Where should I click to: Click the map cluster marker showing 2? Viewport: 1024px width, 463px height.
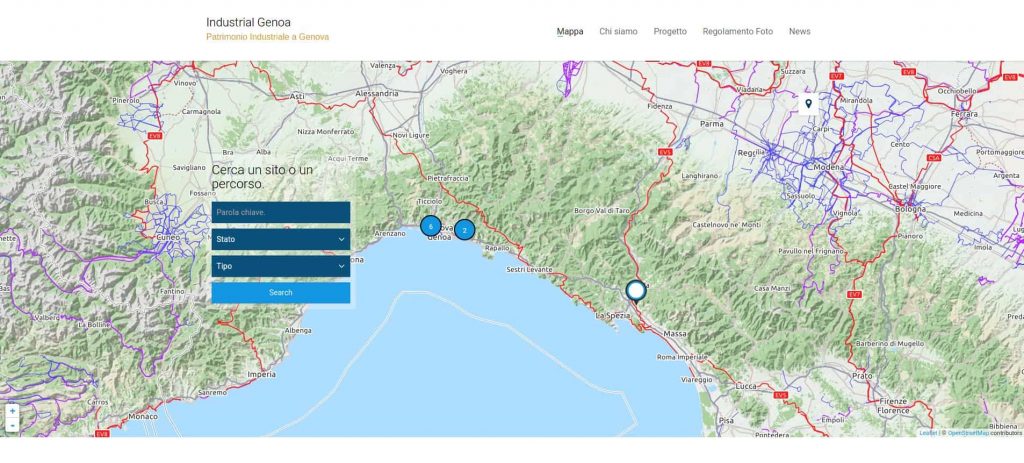click(464, 230)
